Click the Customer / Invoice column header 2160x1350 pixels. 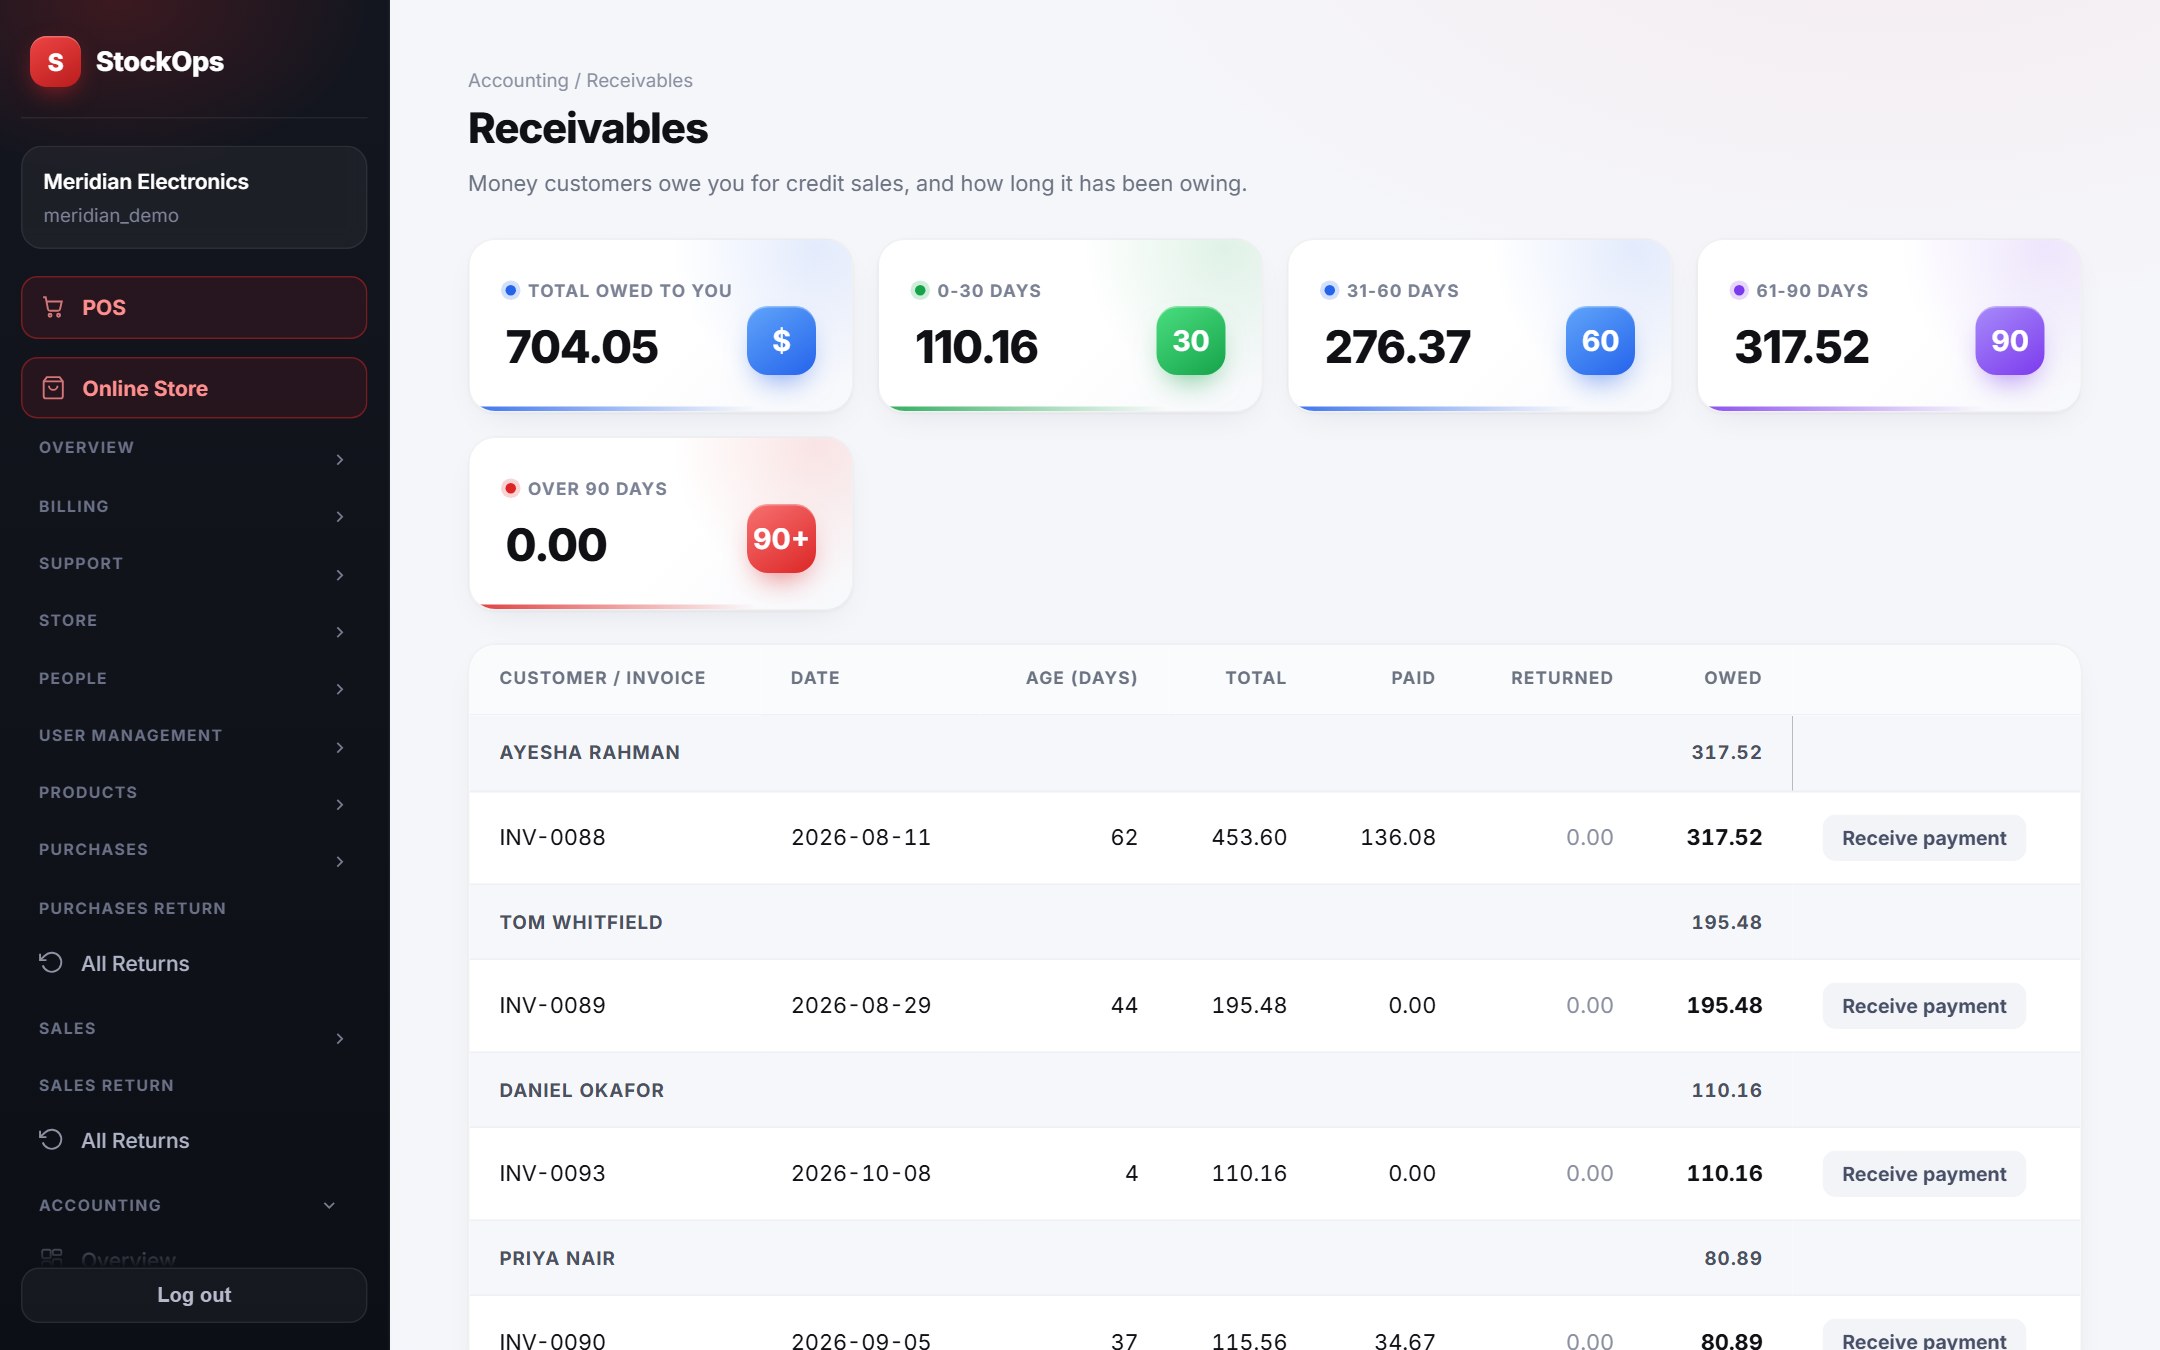point(602,678)
